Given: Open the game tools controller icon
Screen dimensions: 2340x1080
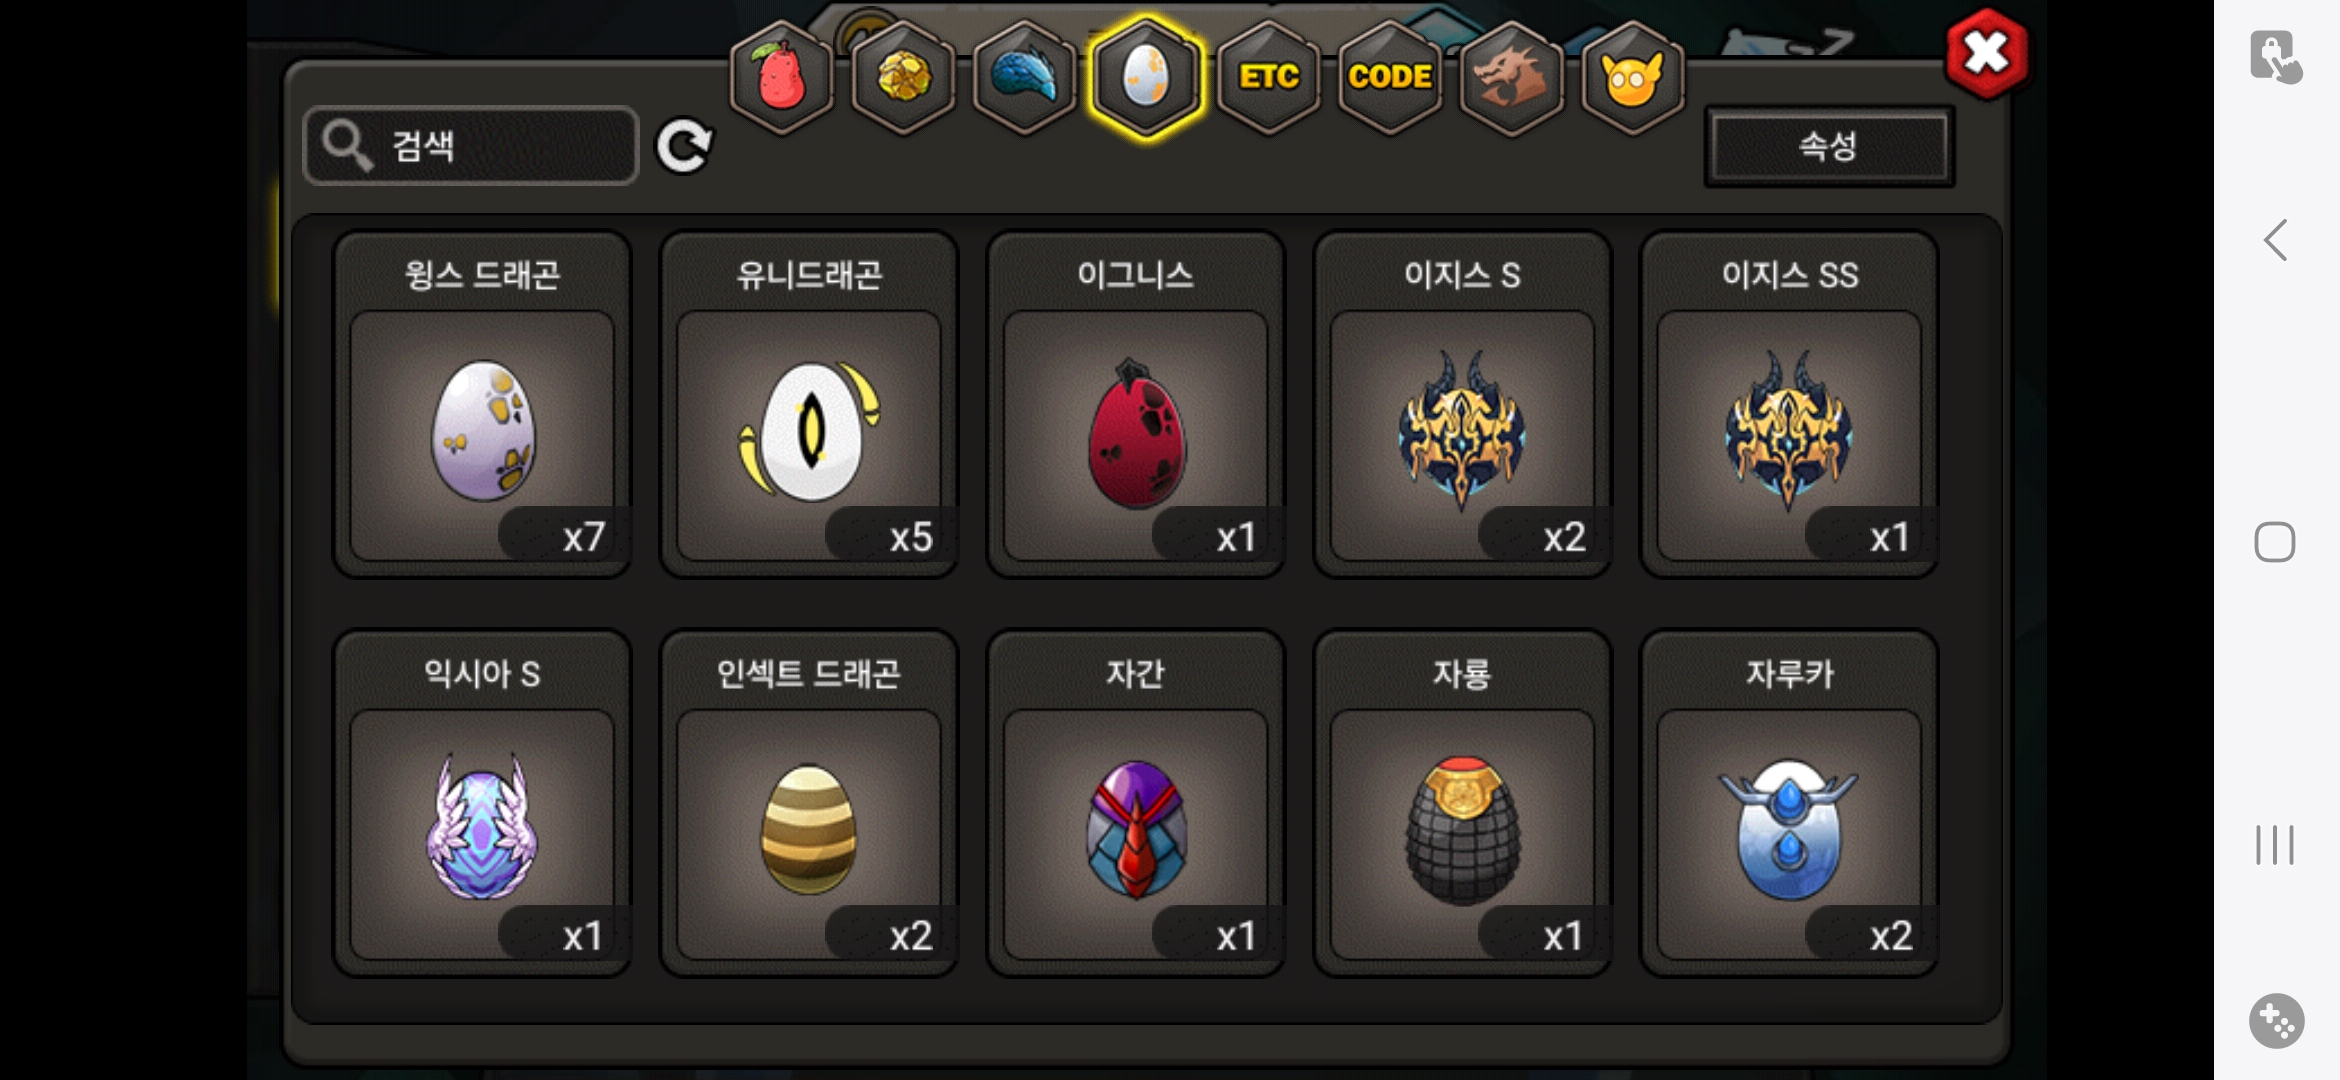Looking at the screenshot, I should coord(2277,1021).
